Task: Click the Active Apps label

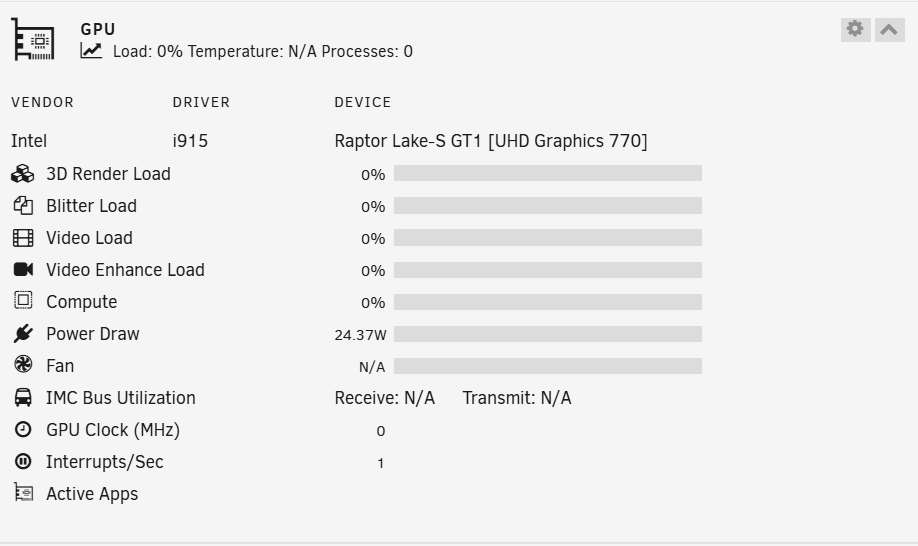Action: click(x=92, y=494)
